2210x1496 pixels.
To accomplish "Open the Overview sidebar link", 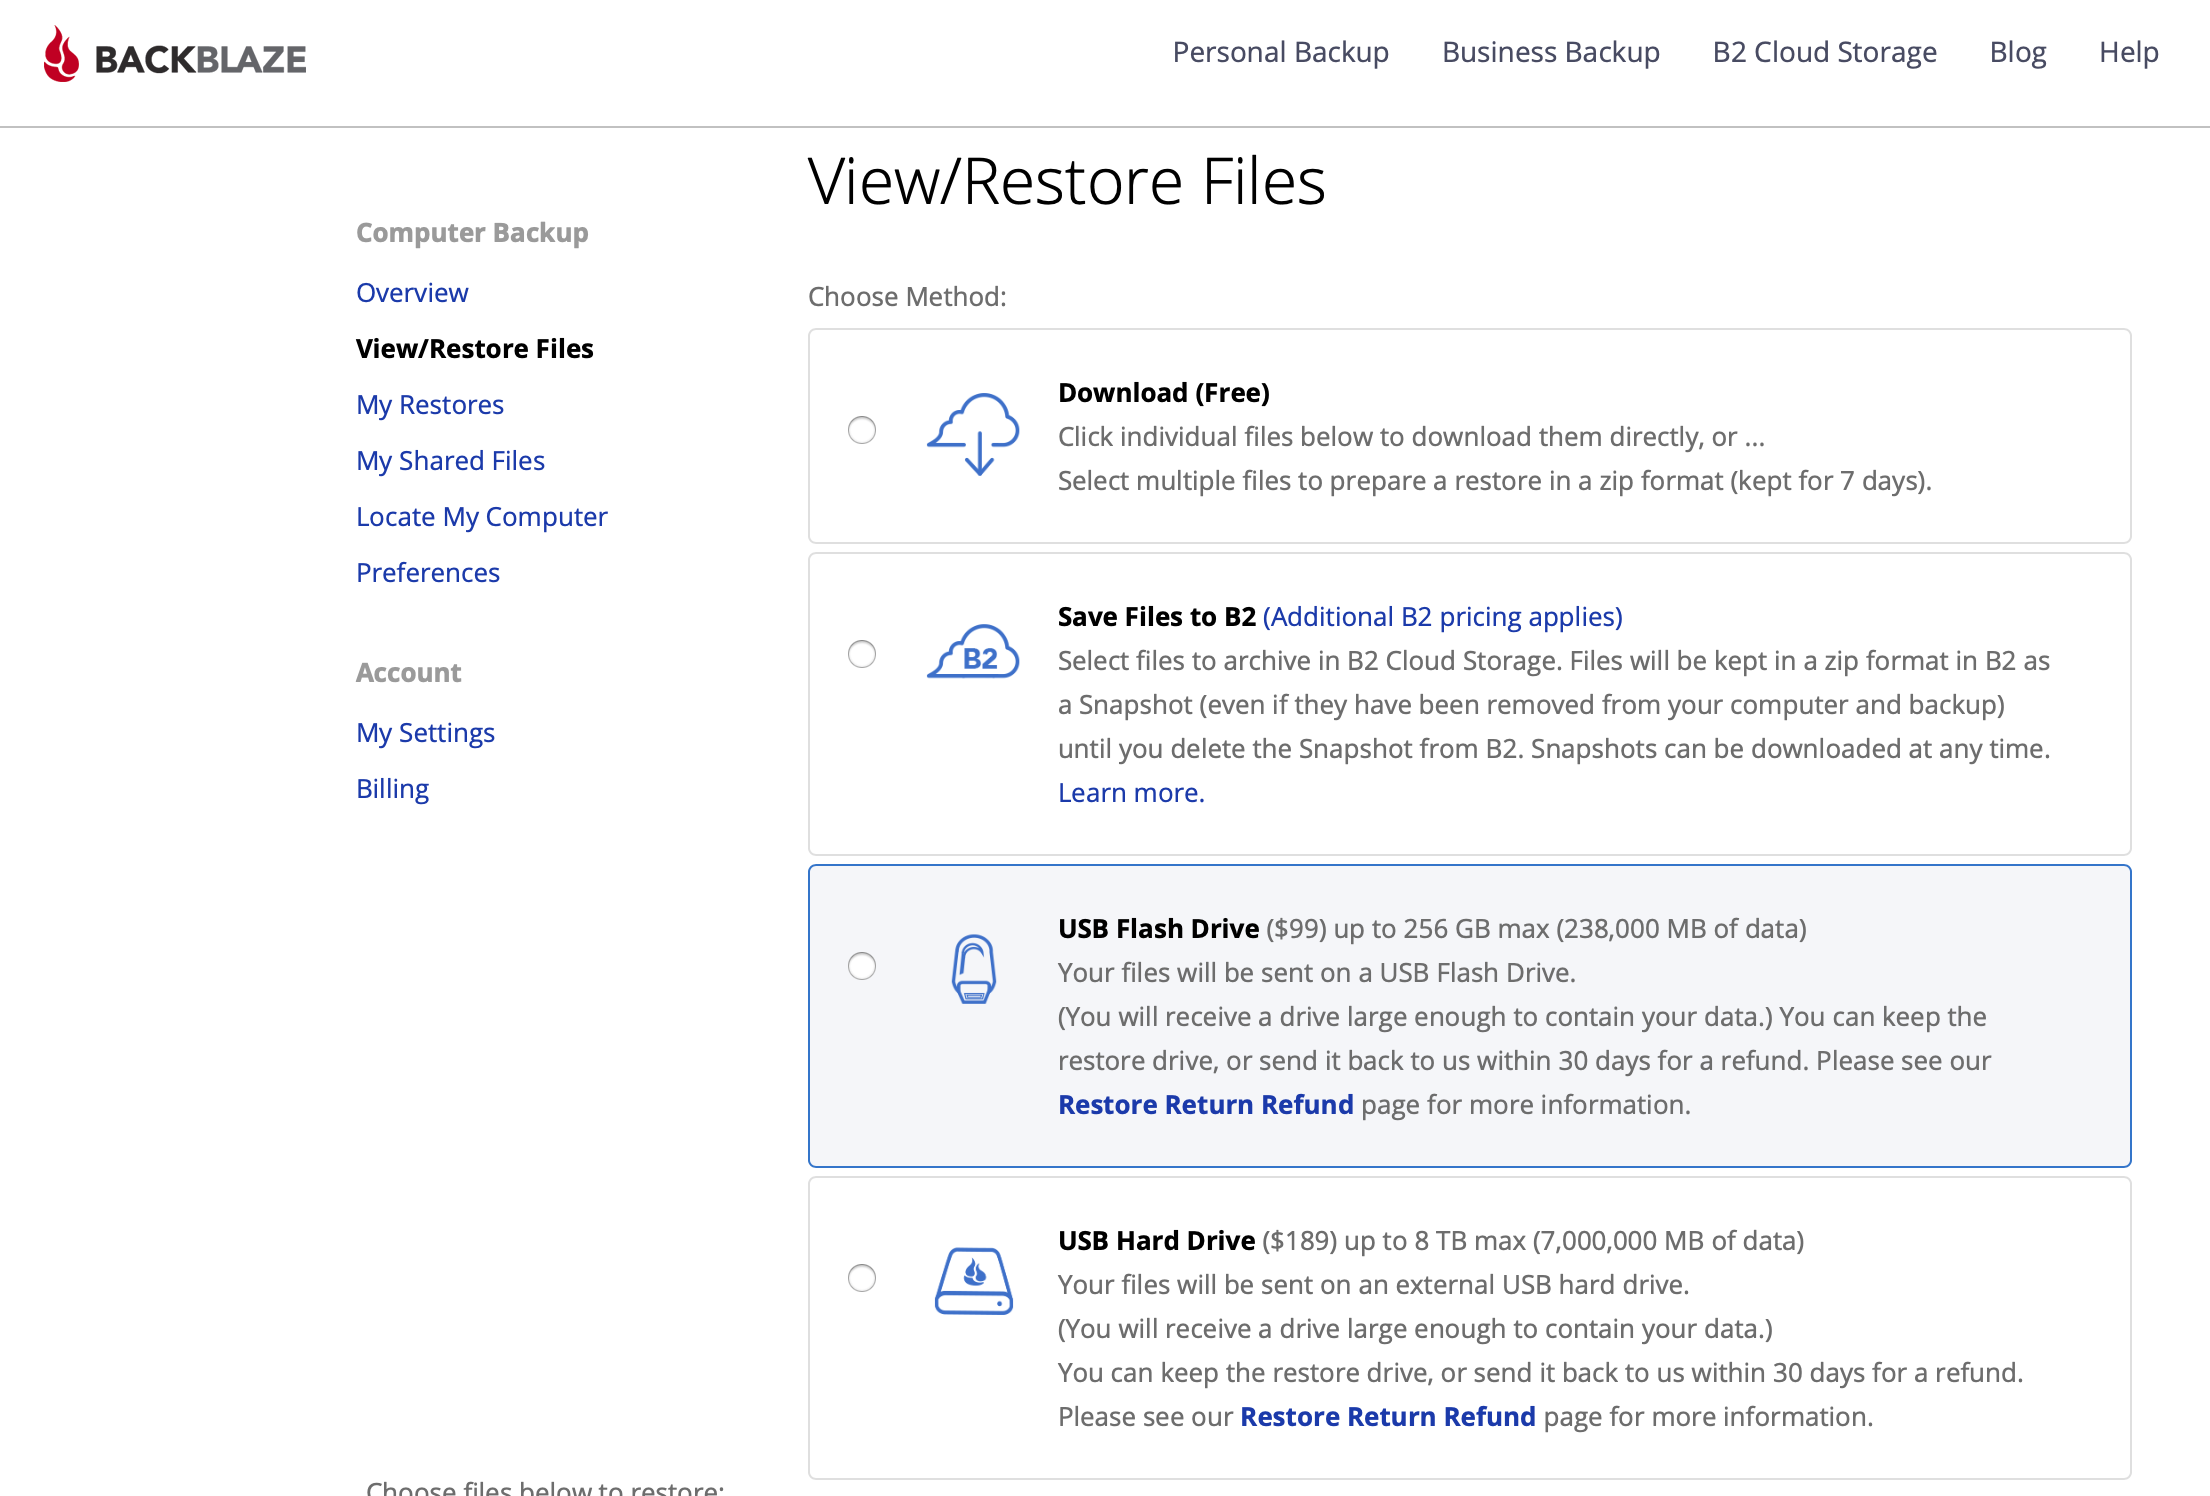I will (412, 293).
